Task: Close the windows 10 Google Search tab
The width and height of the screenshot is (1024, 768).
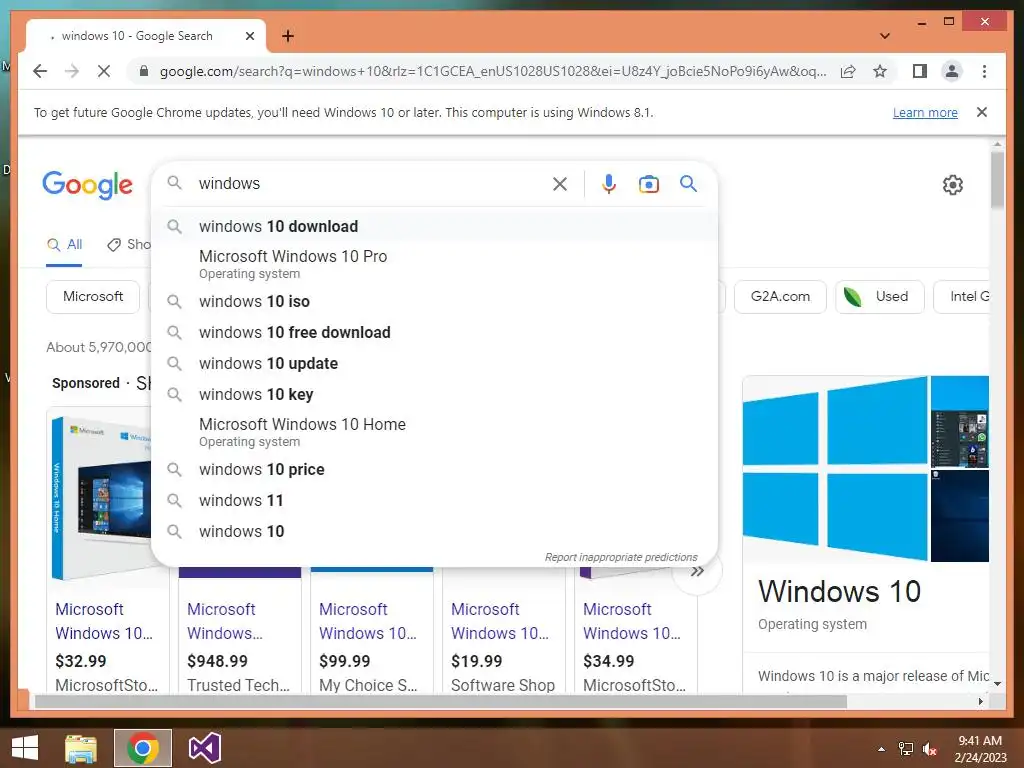Action: point(249,36)
